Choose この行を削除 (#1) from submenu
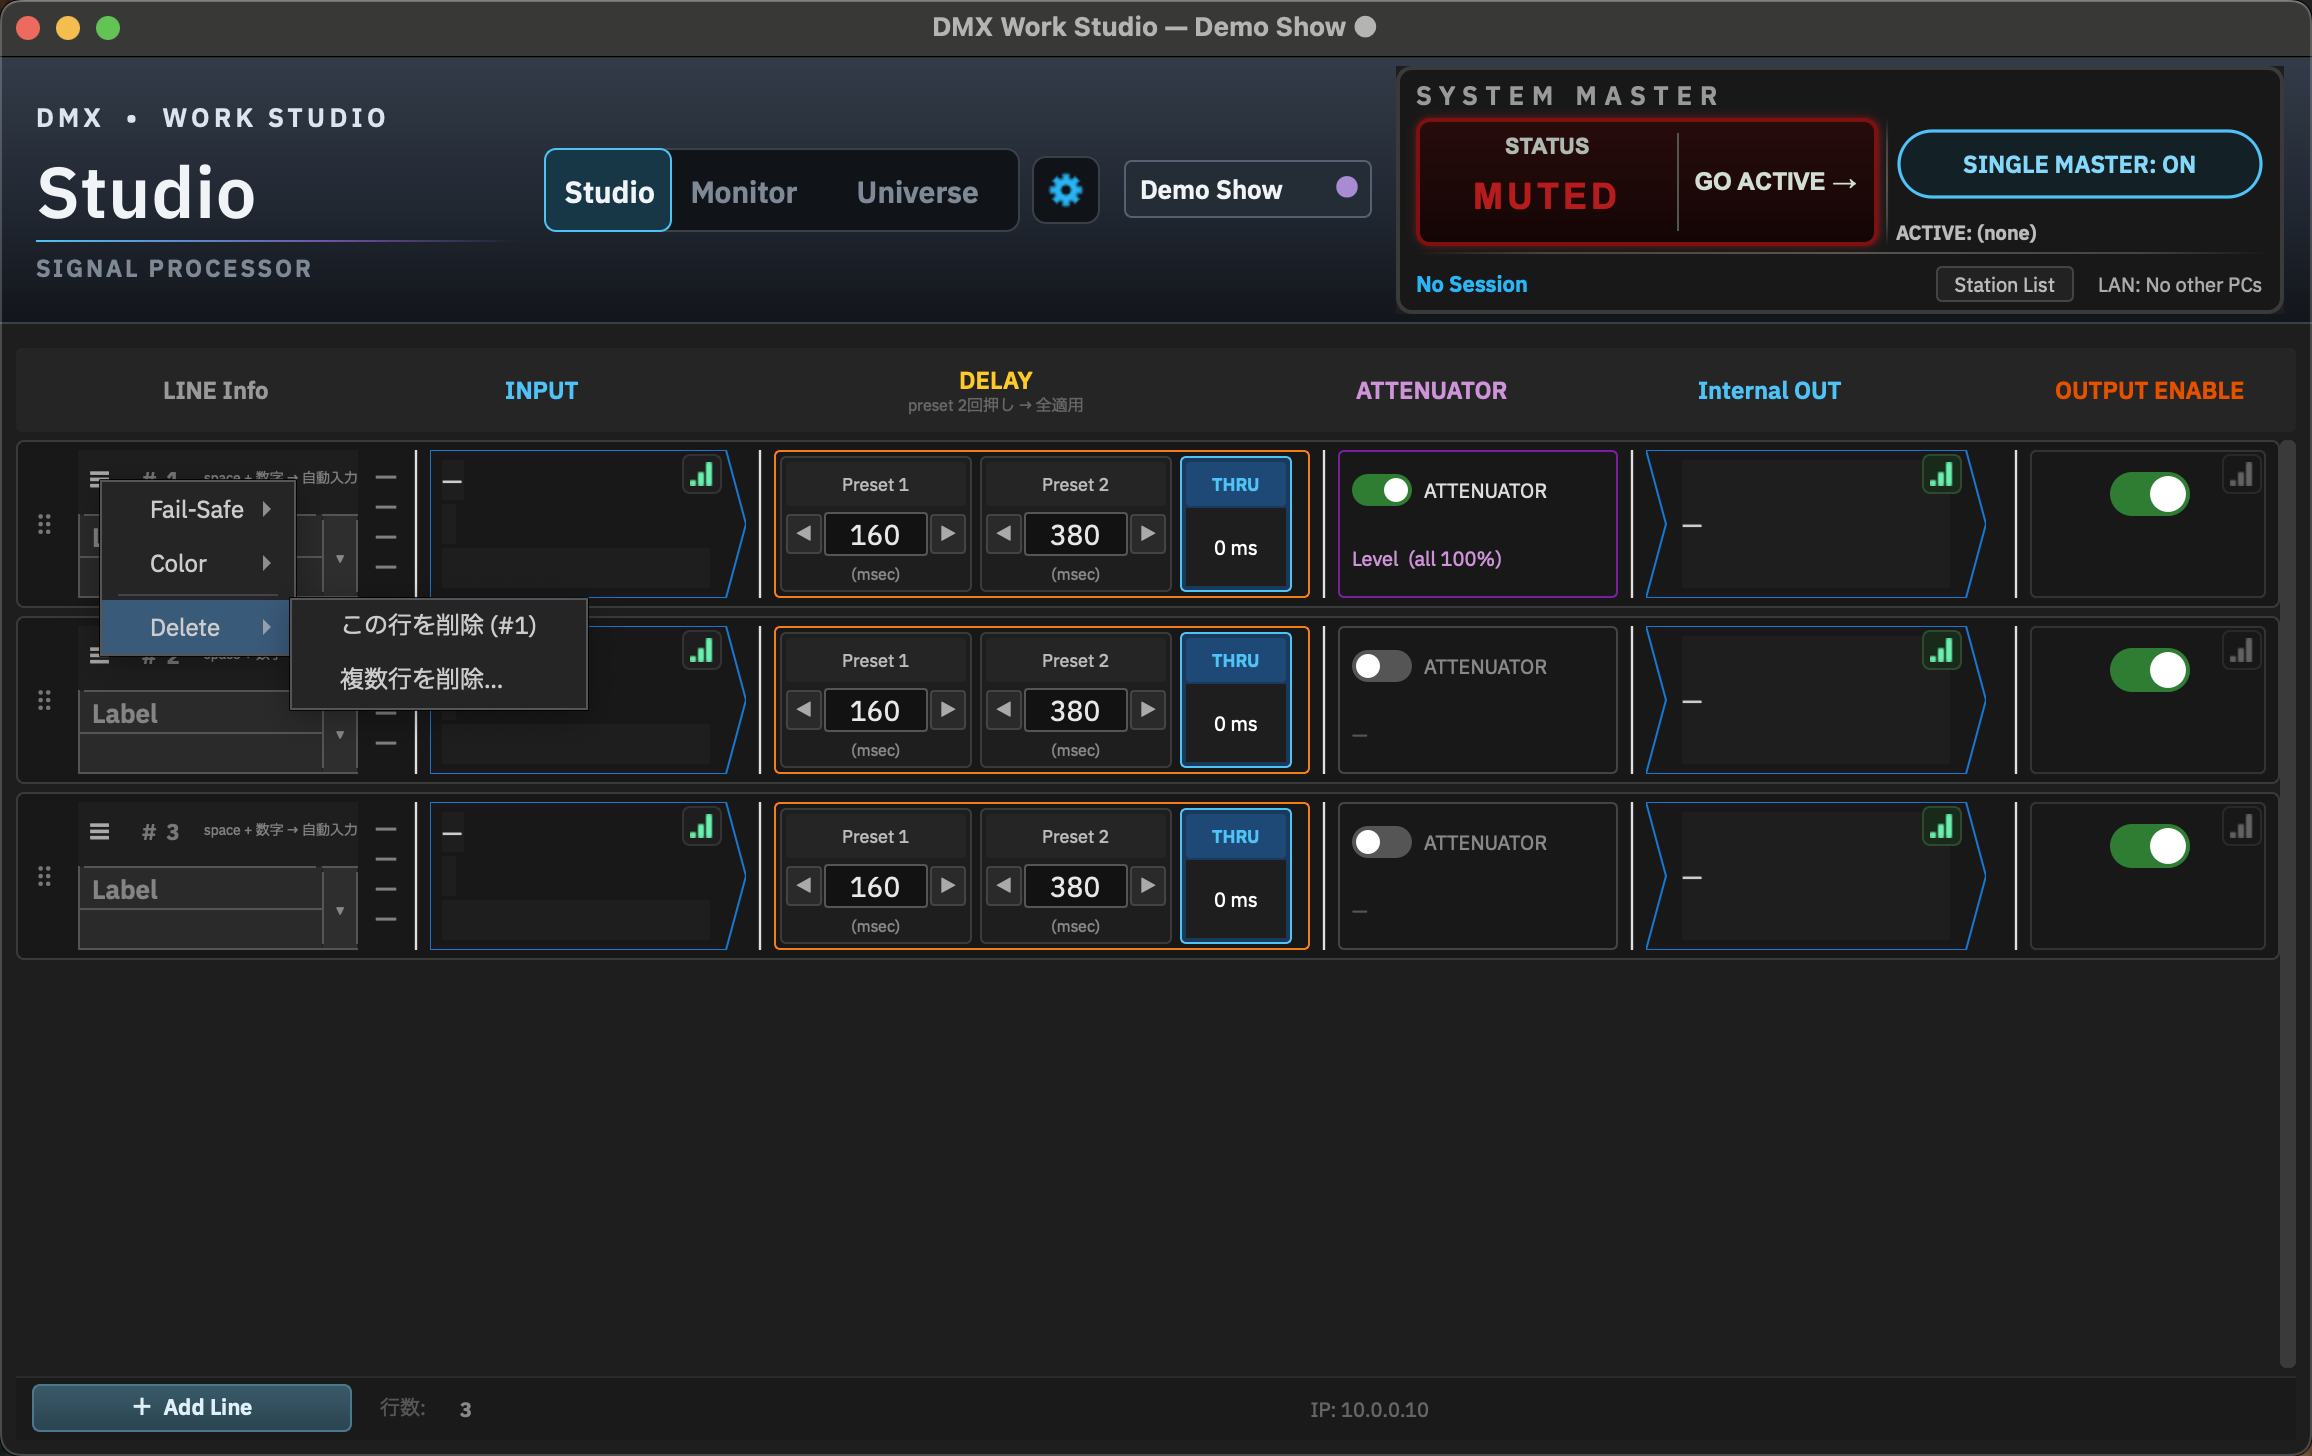This screenshot has height=1456, width=2312. [x=439, y=625]
